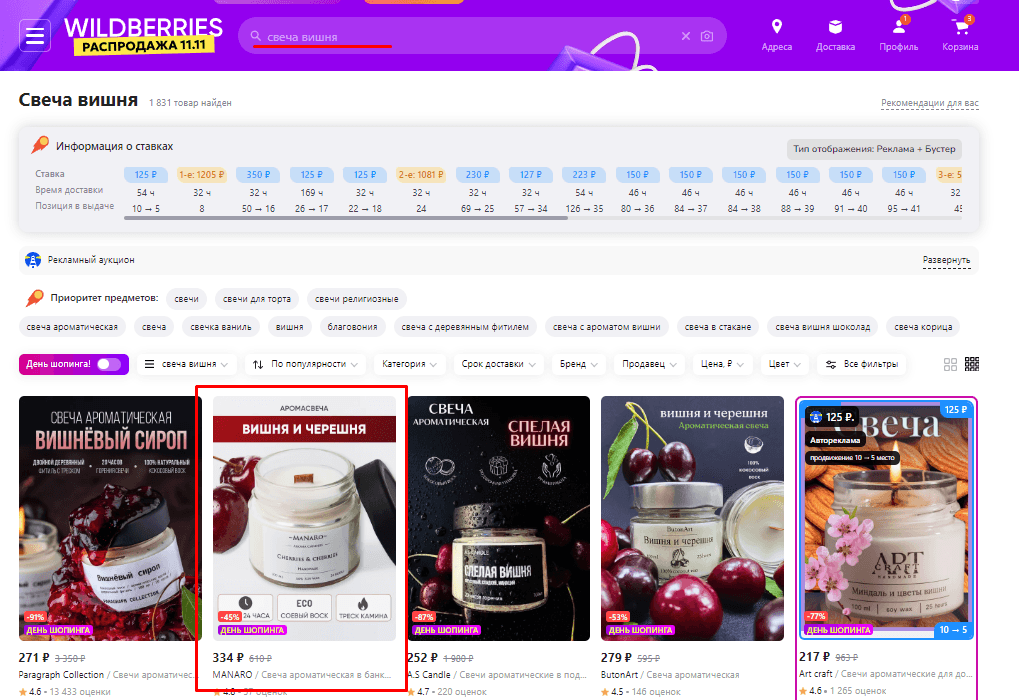Image resolution: width=1019 pixels, height=700 pixels.
Task: Open Бренд filter dropdown
Action: tap(578, 364)
